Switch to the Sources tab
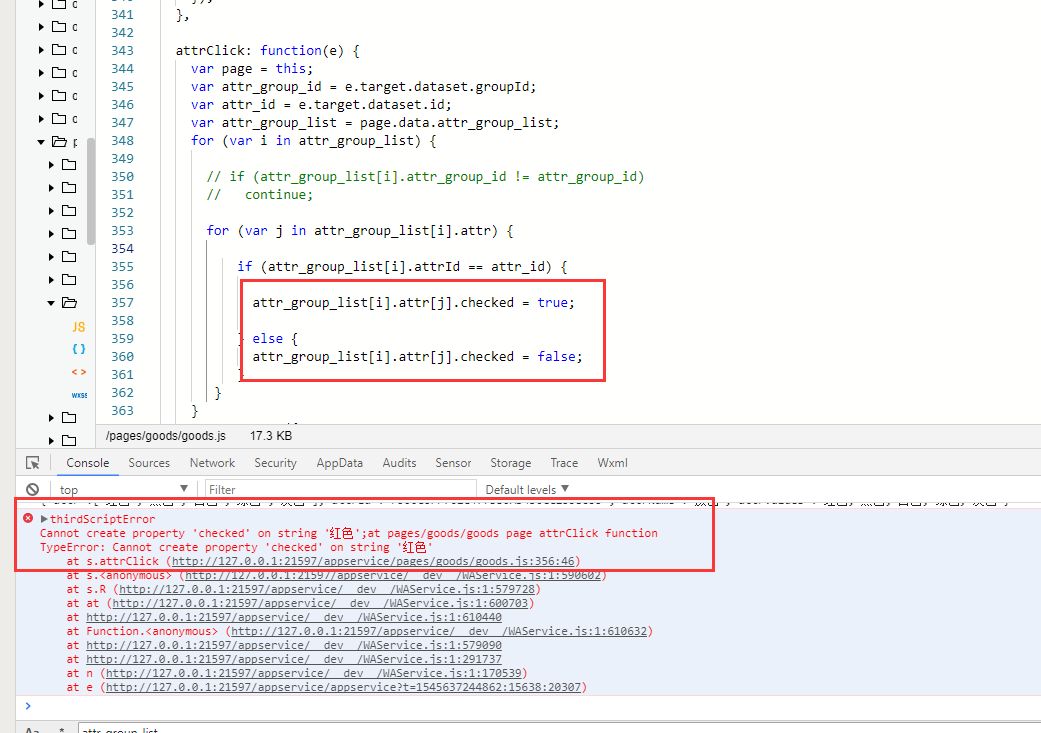This screenshot has width=1041, height=733. click(149, 463)
